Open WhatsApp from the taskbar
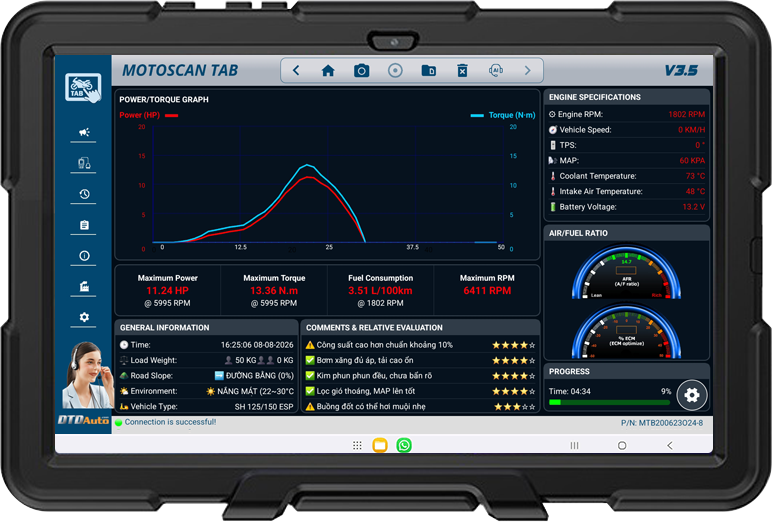Screen dimensions: 772x522 click(x=404, y=445)
